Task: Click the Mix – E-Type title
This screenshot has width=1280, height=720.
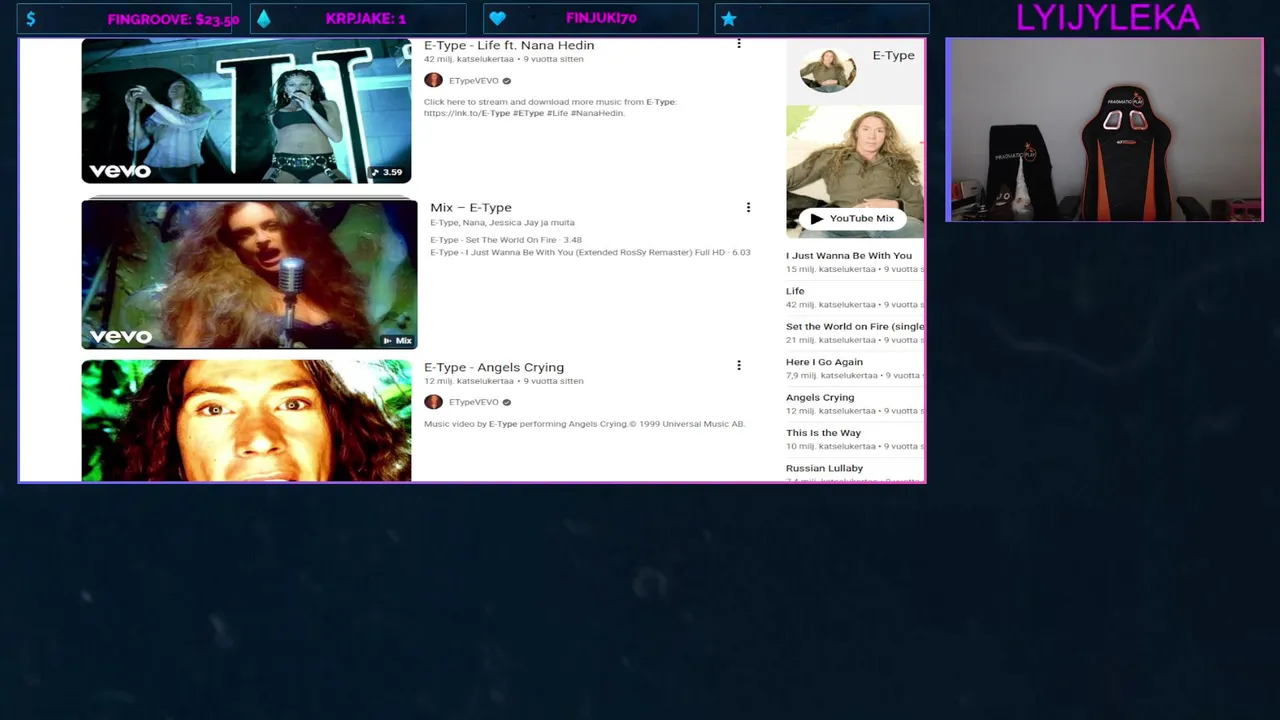Action: pyautogui.click(x=471, y=207)
